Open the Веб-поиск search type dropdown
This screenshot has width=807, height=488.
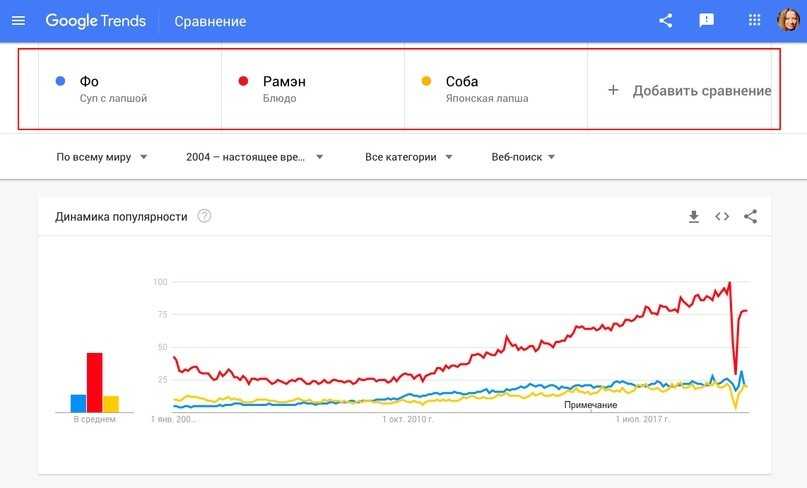523,157
